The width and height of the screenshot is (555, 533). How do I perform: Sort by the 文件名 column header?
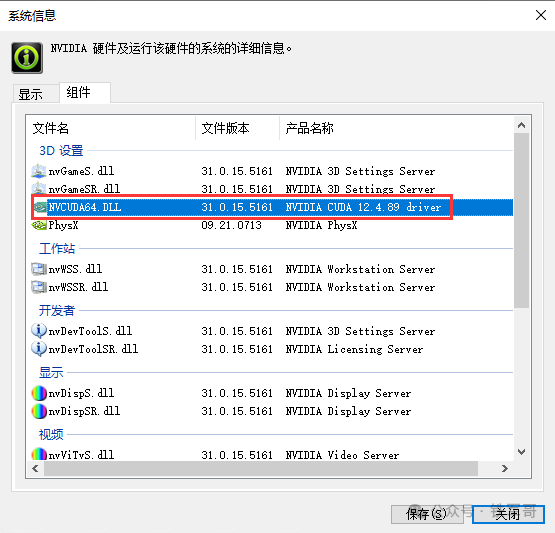[x=110, y=128]
